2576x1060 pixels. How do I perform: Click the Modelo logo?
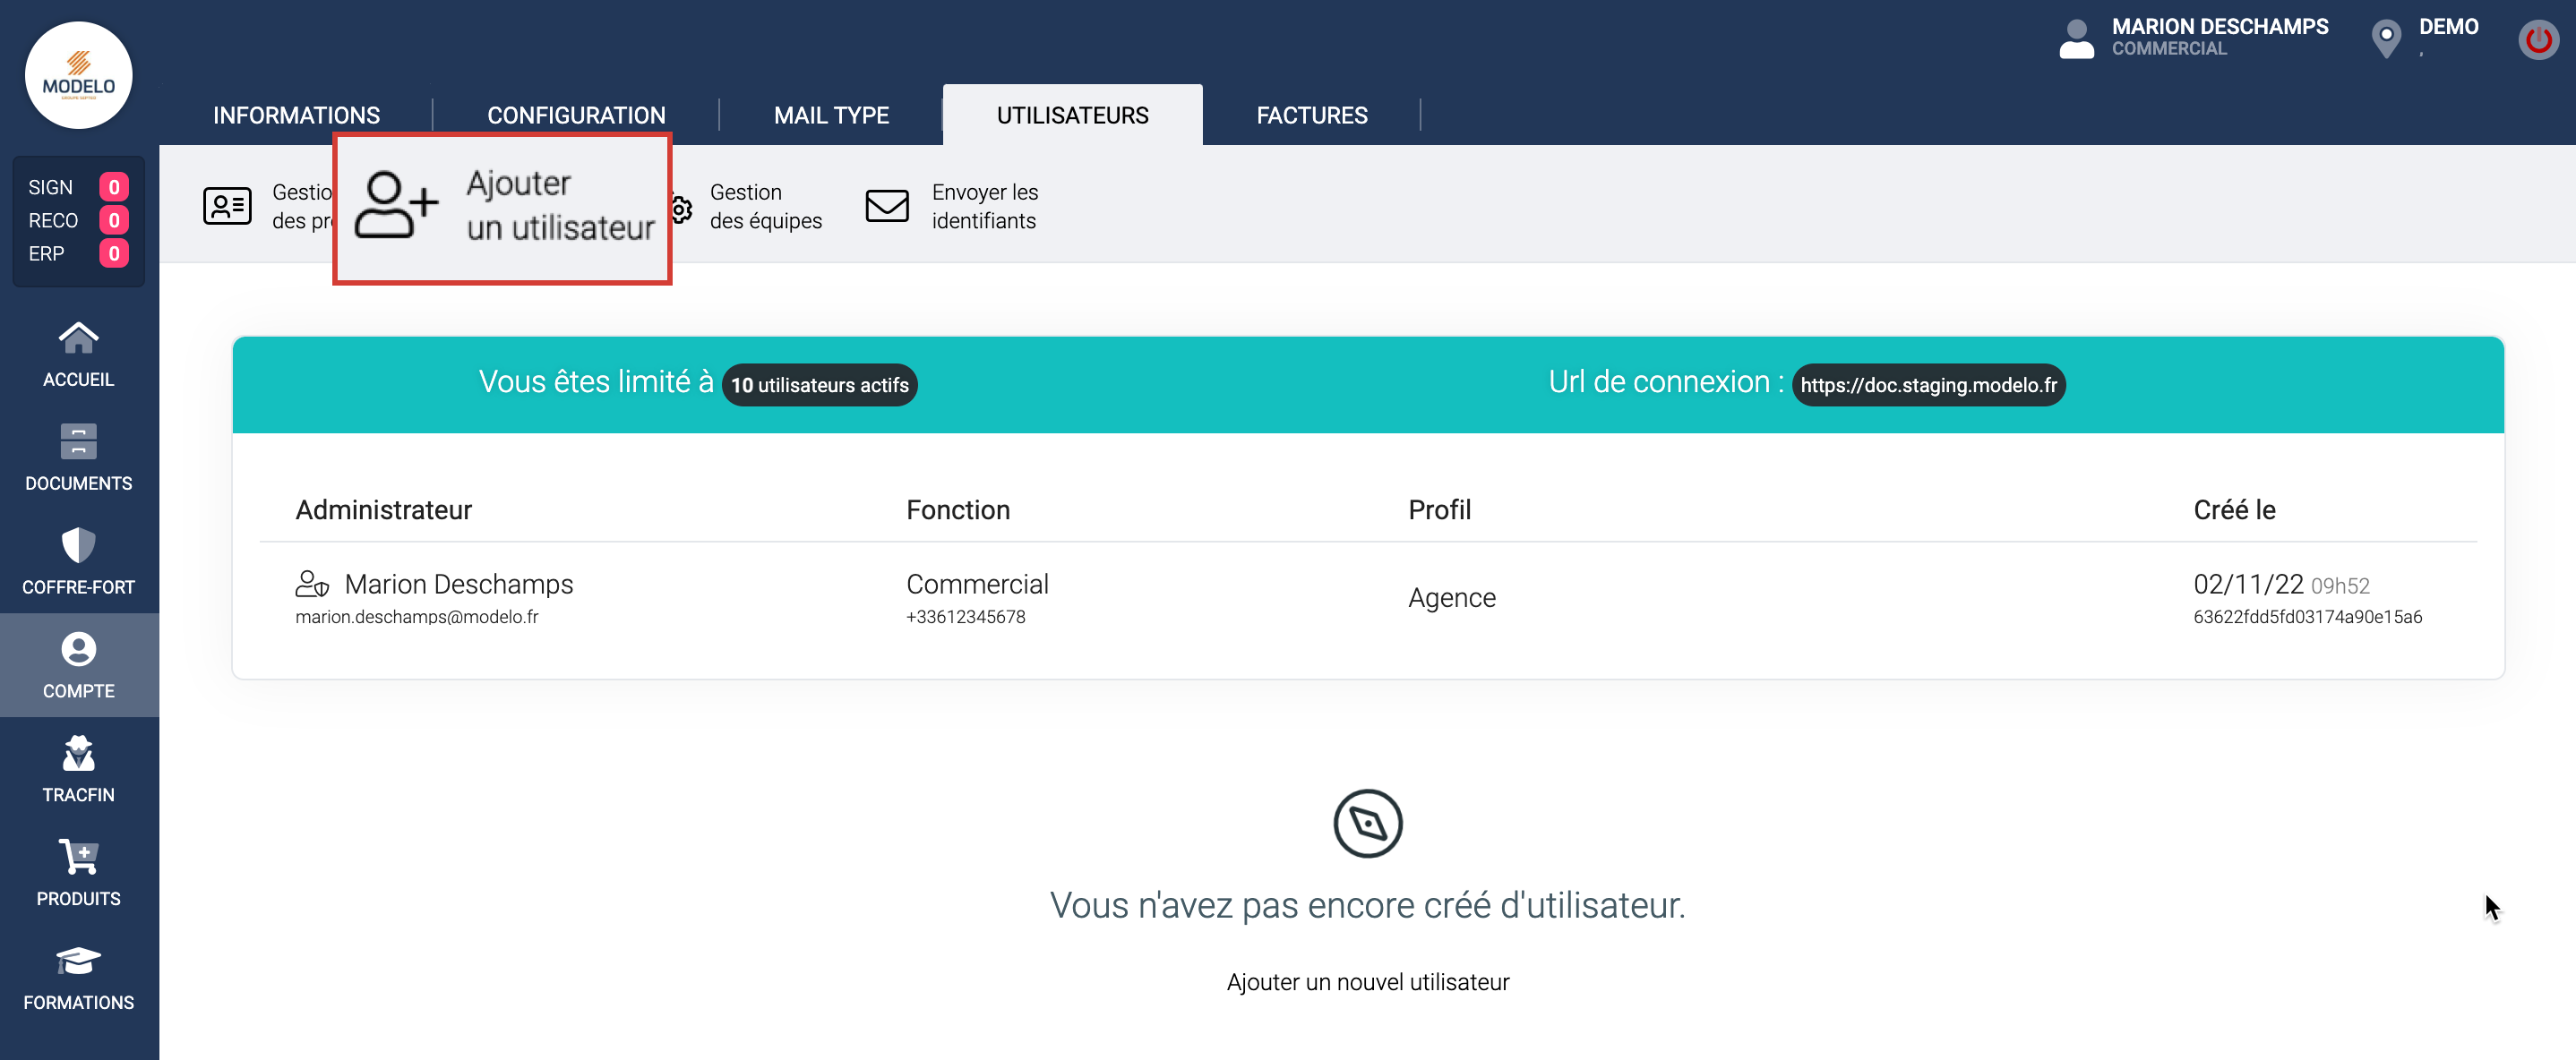(x=78, y=76)
